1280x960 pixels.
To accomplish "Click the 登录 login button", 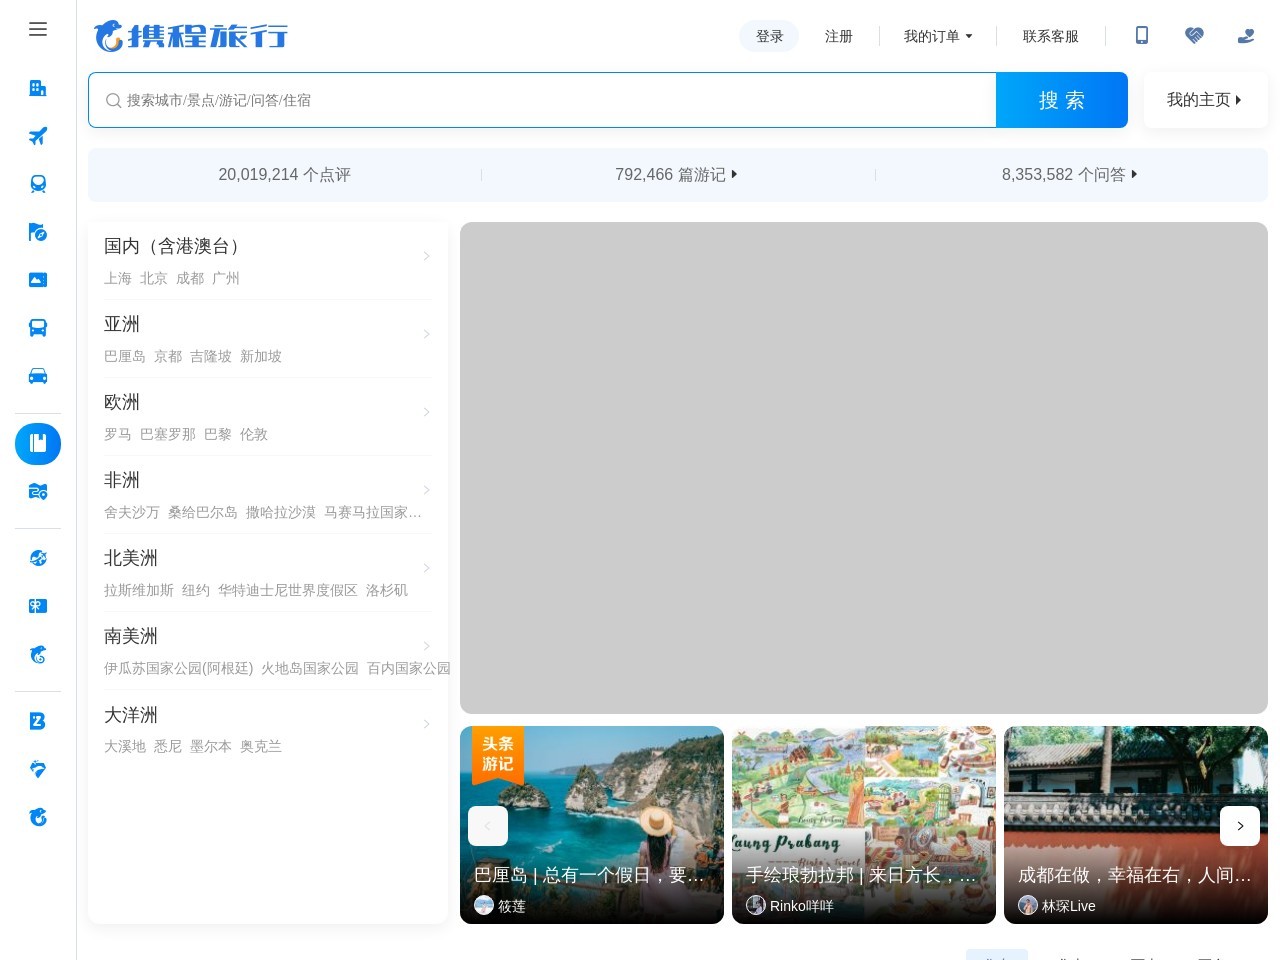I will click(x=769, y=36).
